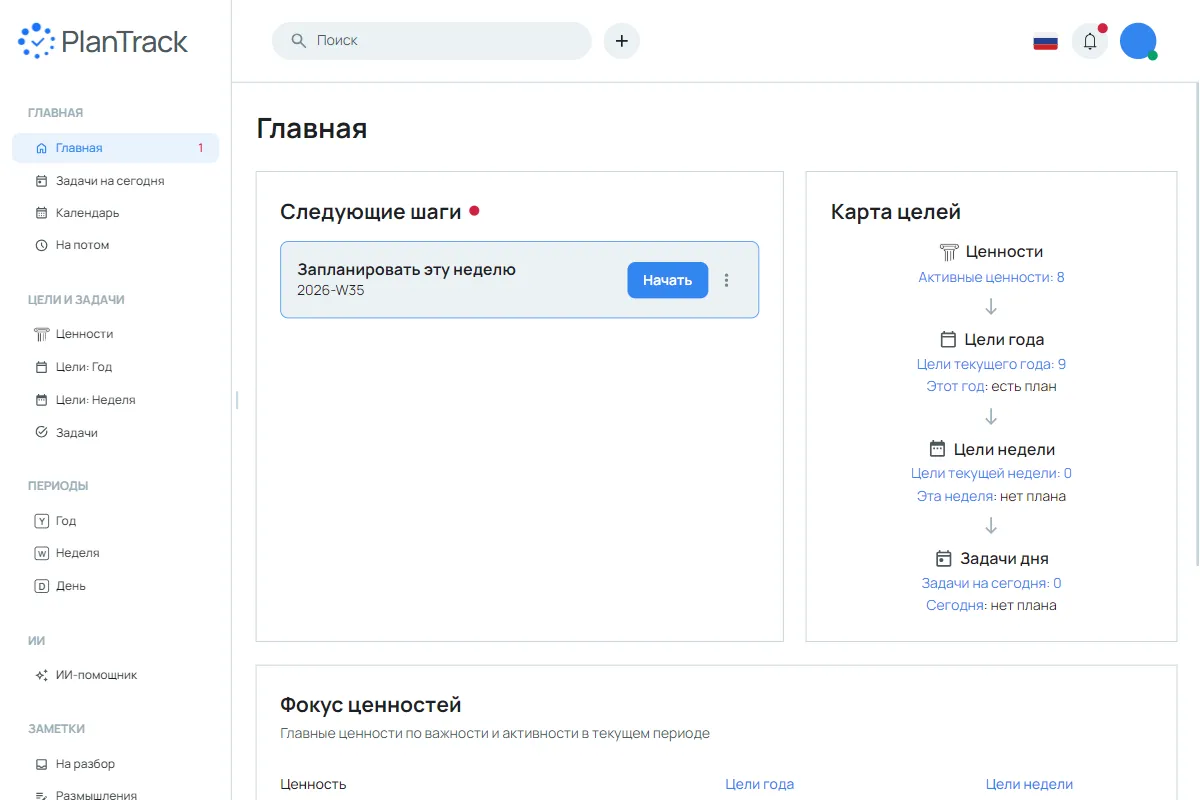Click notification count 1 beside Главная
Viewport: 1200px width, 800px height.
[x=200, y=148]
